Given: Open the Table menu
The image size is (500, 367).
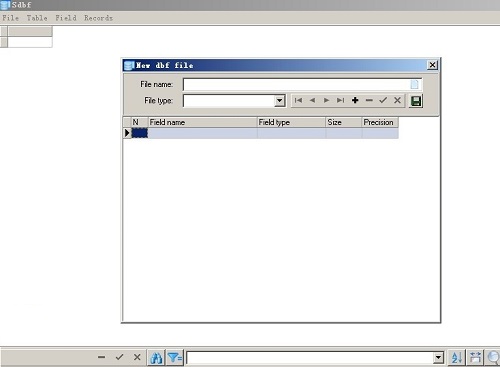Looking at the screenshot, I should 37,18.
